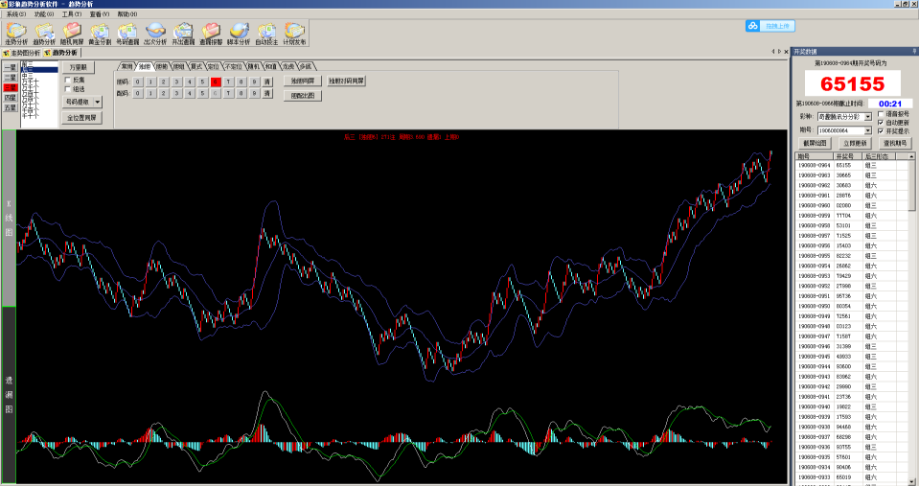Click the 全位置网屏 button
Image resolution: width=920 pixels, height=489 pixels.
82,117
